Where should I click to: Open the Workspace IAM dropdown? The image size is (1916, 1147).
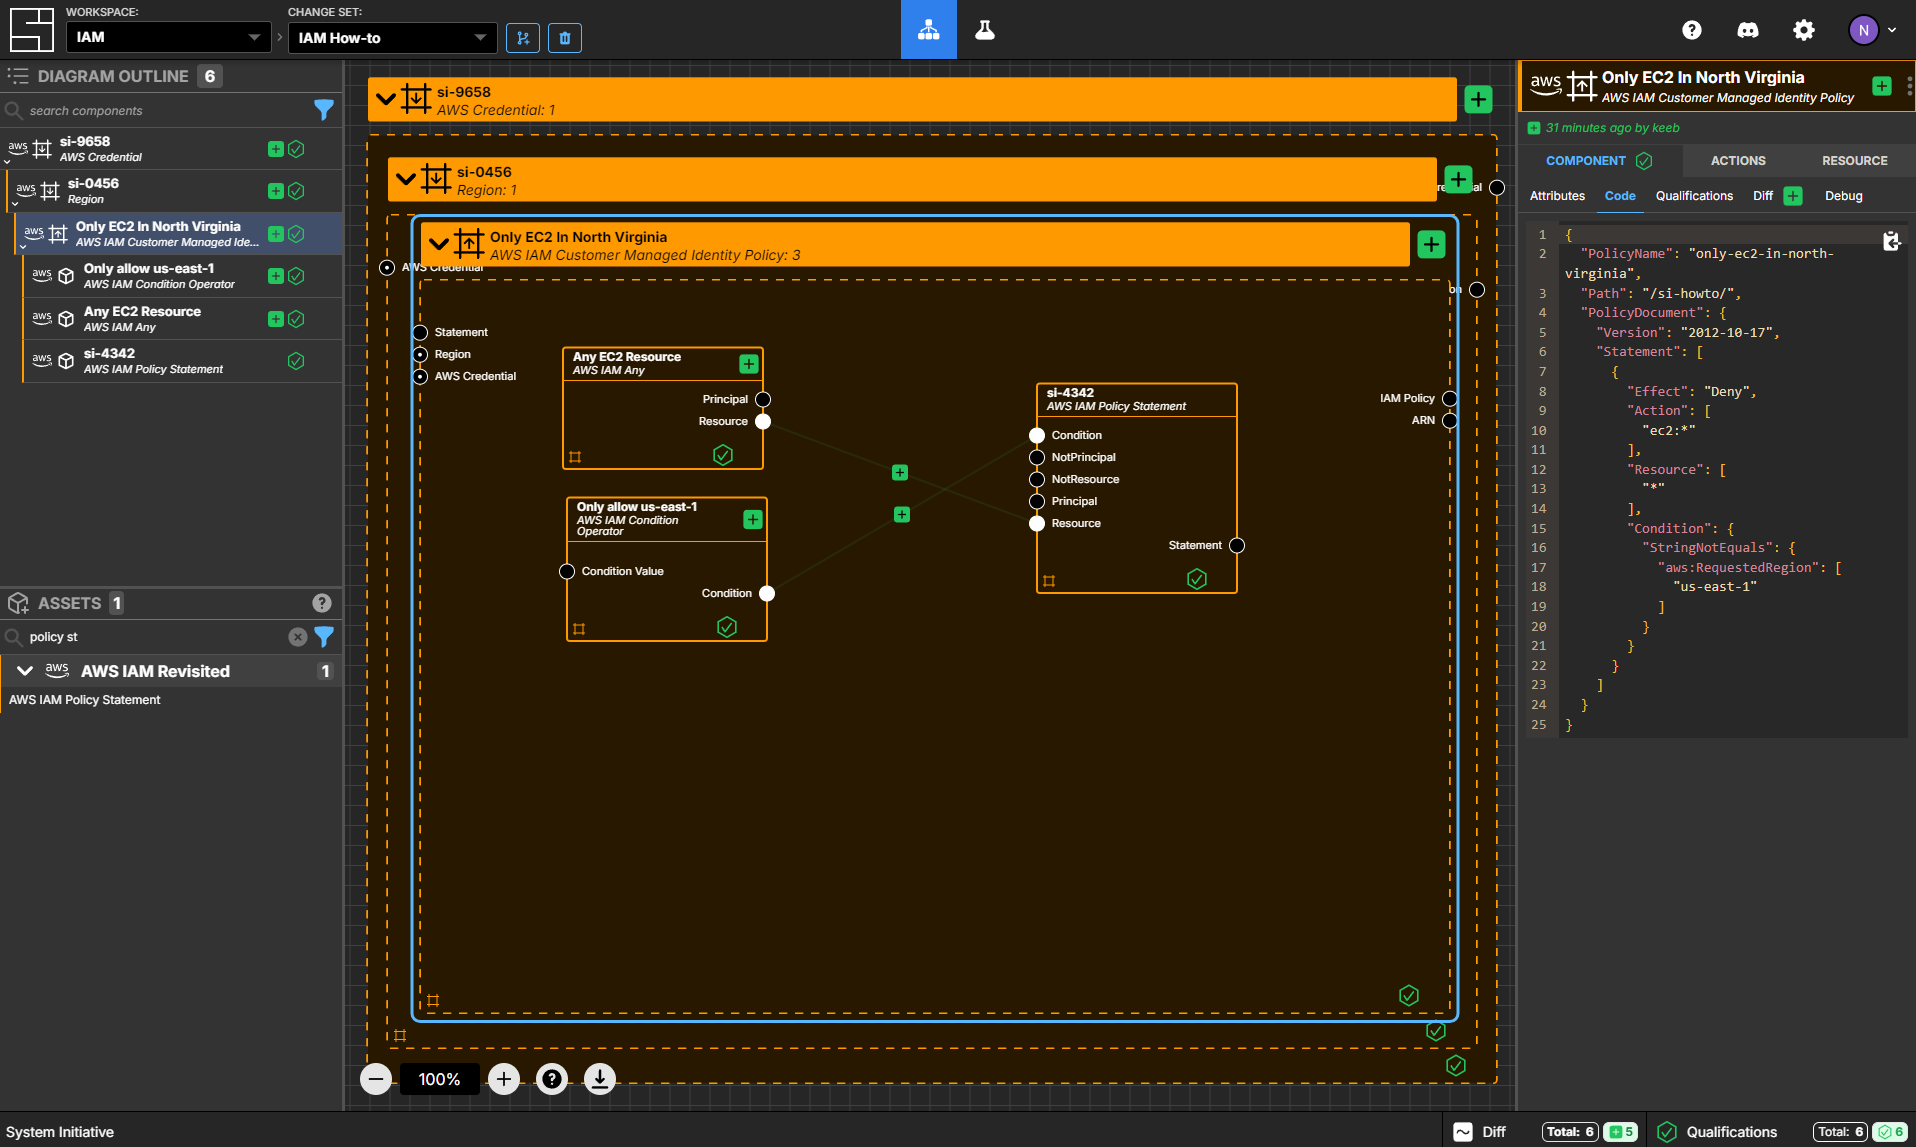pyautogui.click(x=168, y=38)
